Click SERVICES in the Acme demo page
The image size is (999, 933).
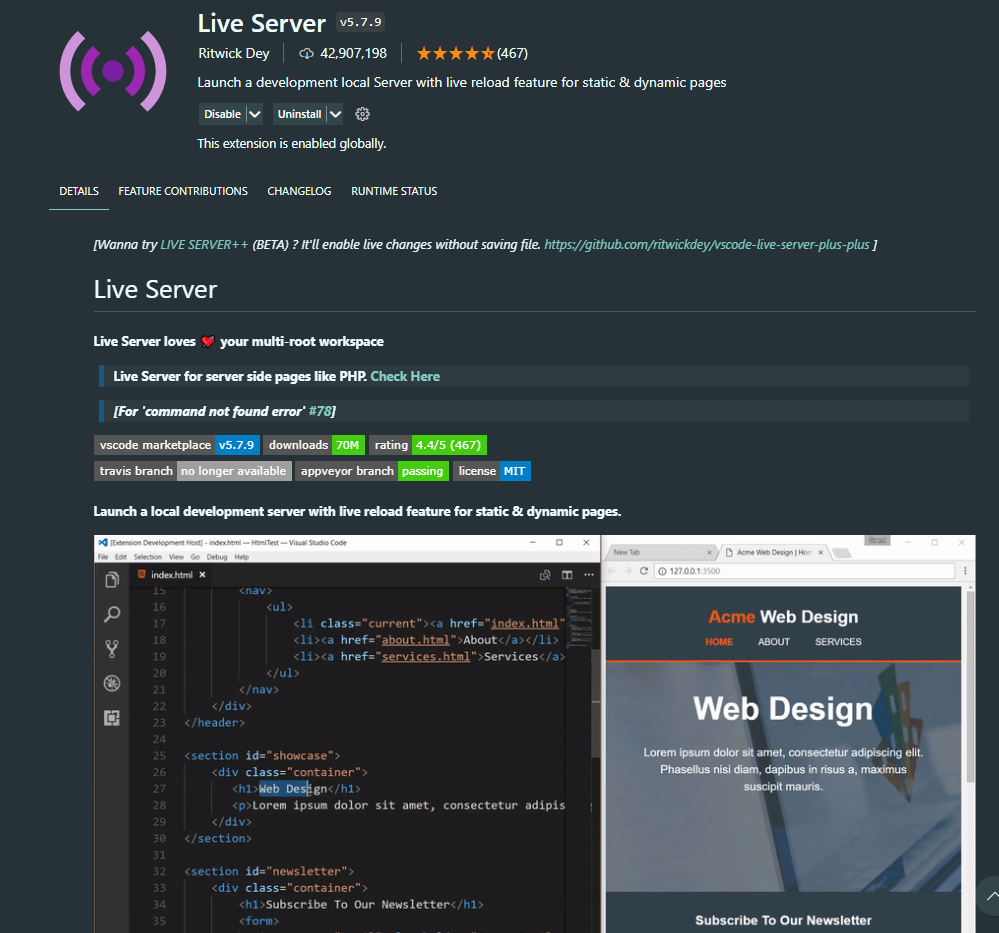coord(838,642)
